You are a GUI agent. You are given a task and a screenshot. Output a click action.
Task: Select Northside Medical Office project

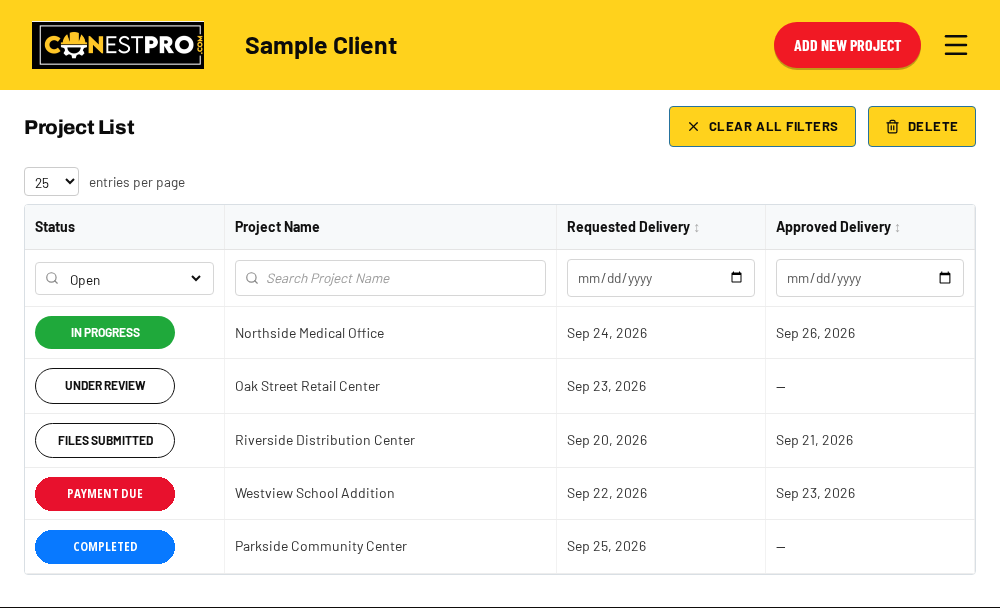pos(309,333)
